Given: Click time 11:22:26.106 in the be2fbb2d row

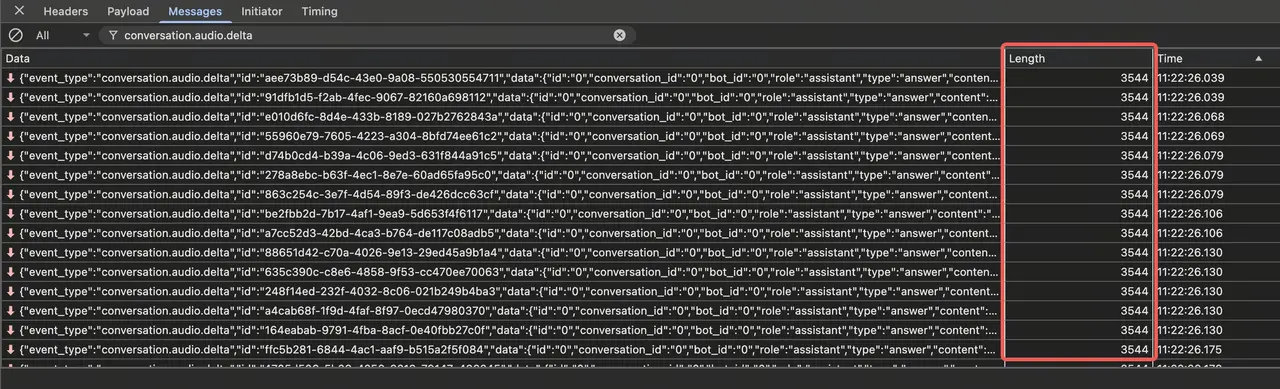Looking at the screenshot, I should tap(1191, 214).
